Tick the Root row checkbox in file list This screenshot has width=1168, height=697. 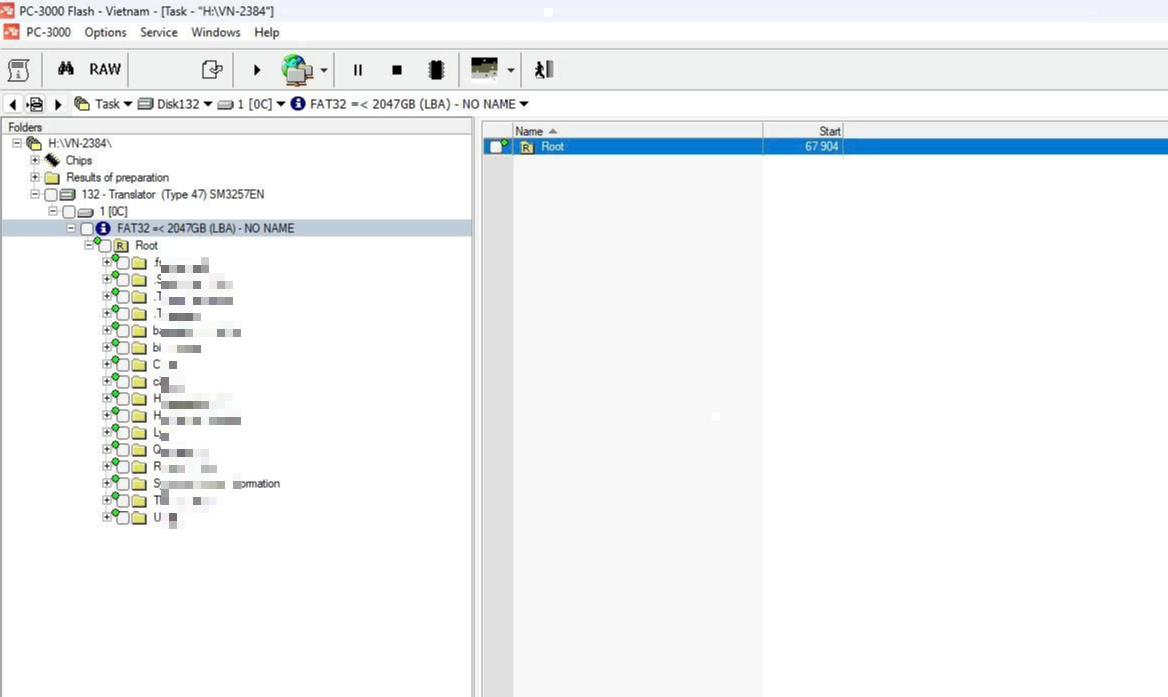click(496, 147)
